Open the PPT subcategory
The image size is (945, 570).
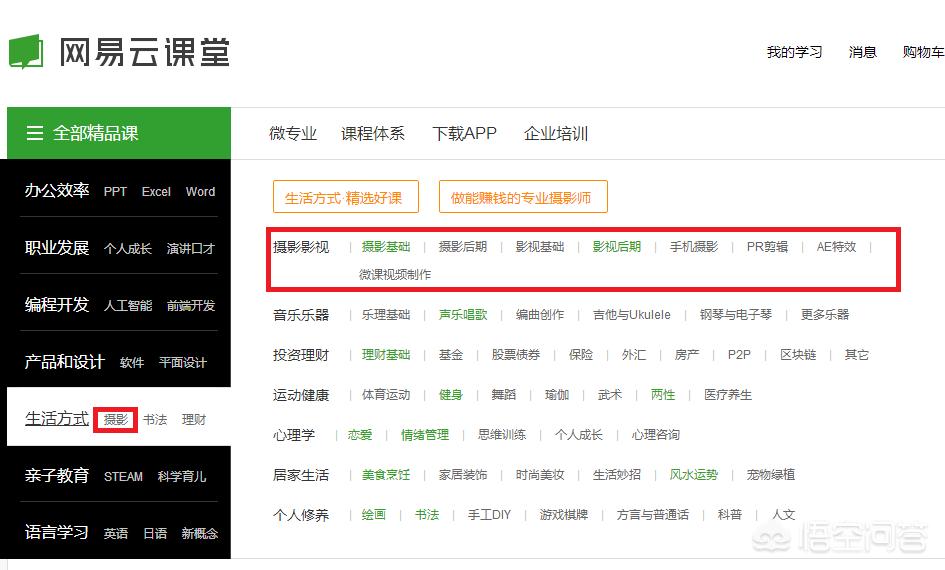coord(115,192)
